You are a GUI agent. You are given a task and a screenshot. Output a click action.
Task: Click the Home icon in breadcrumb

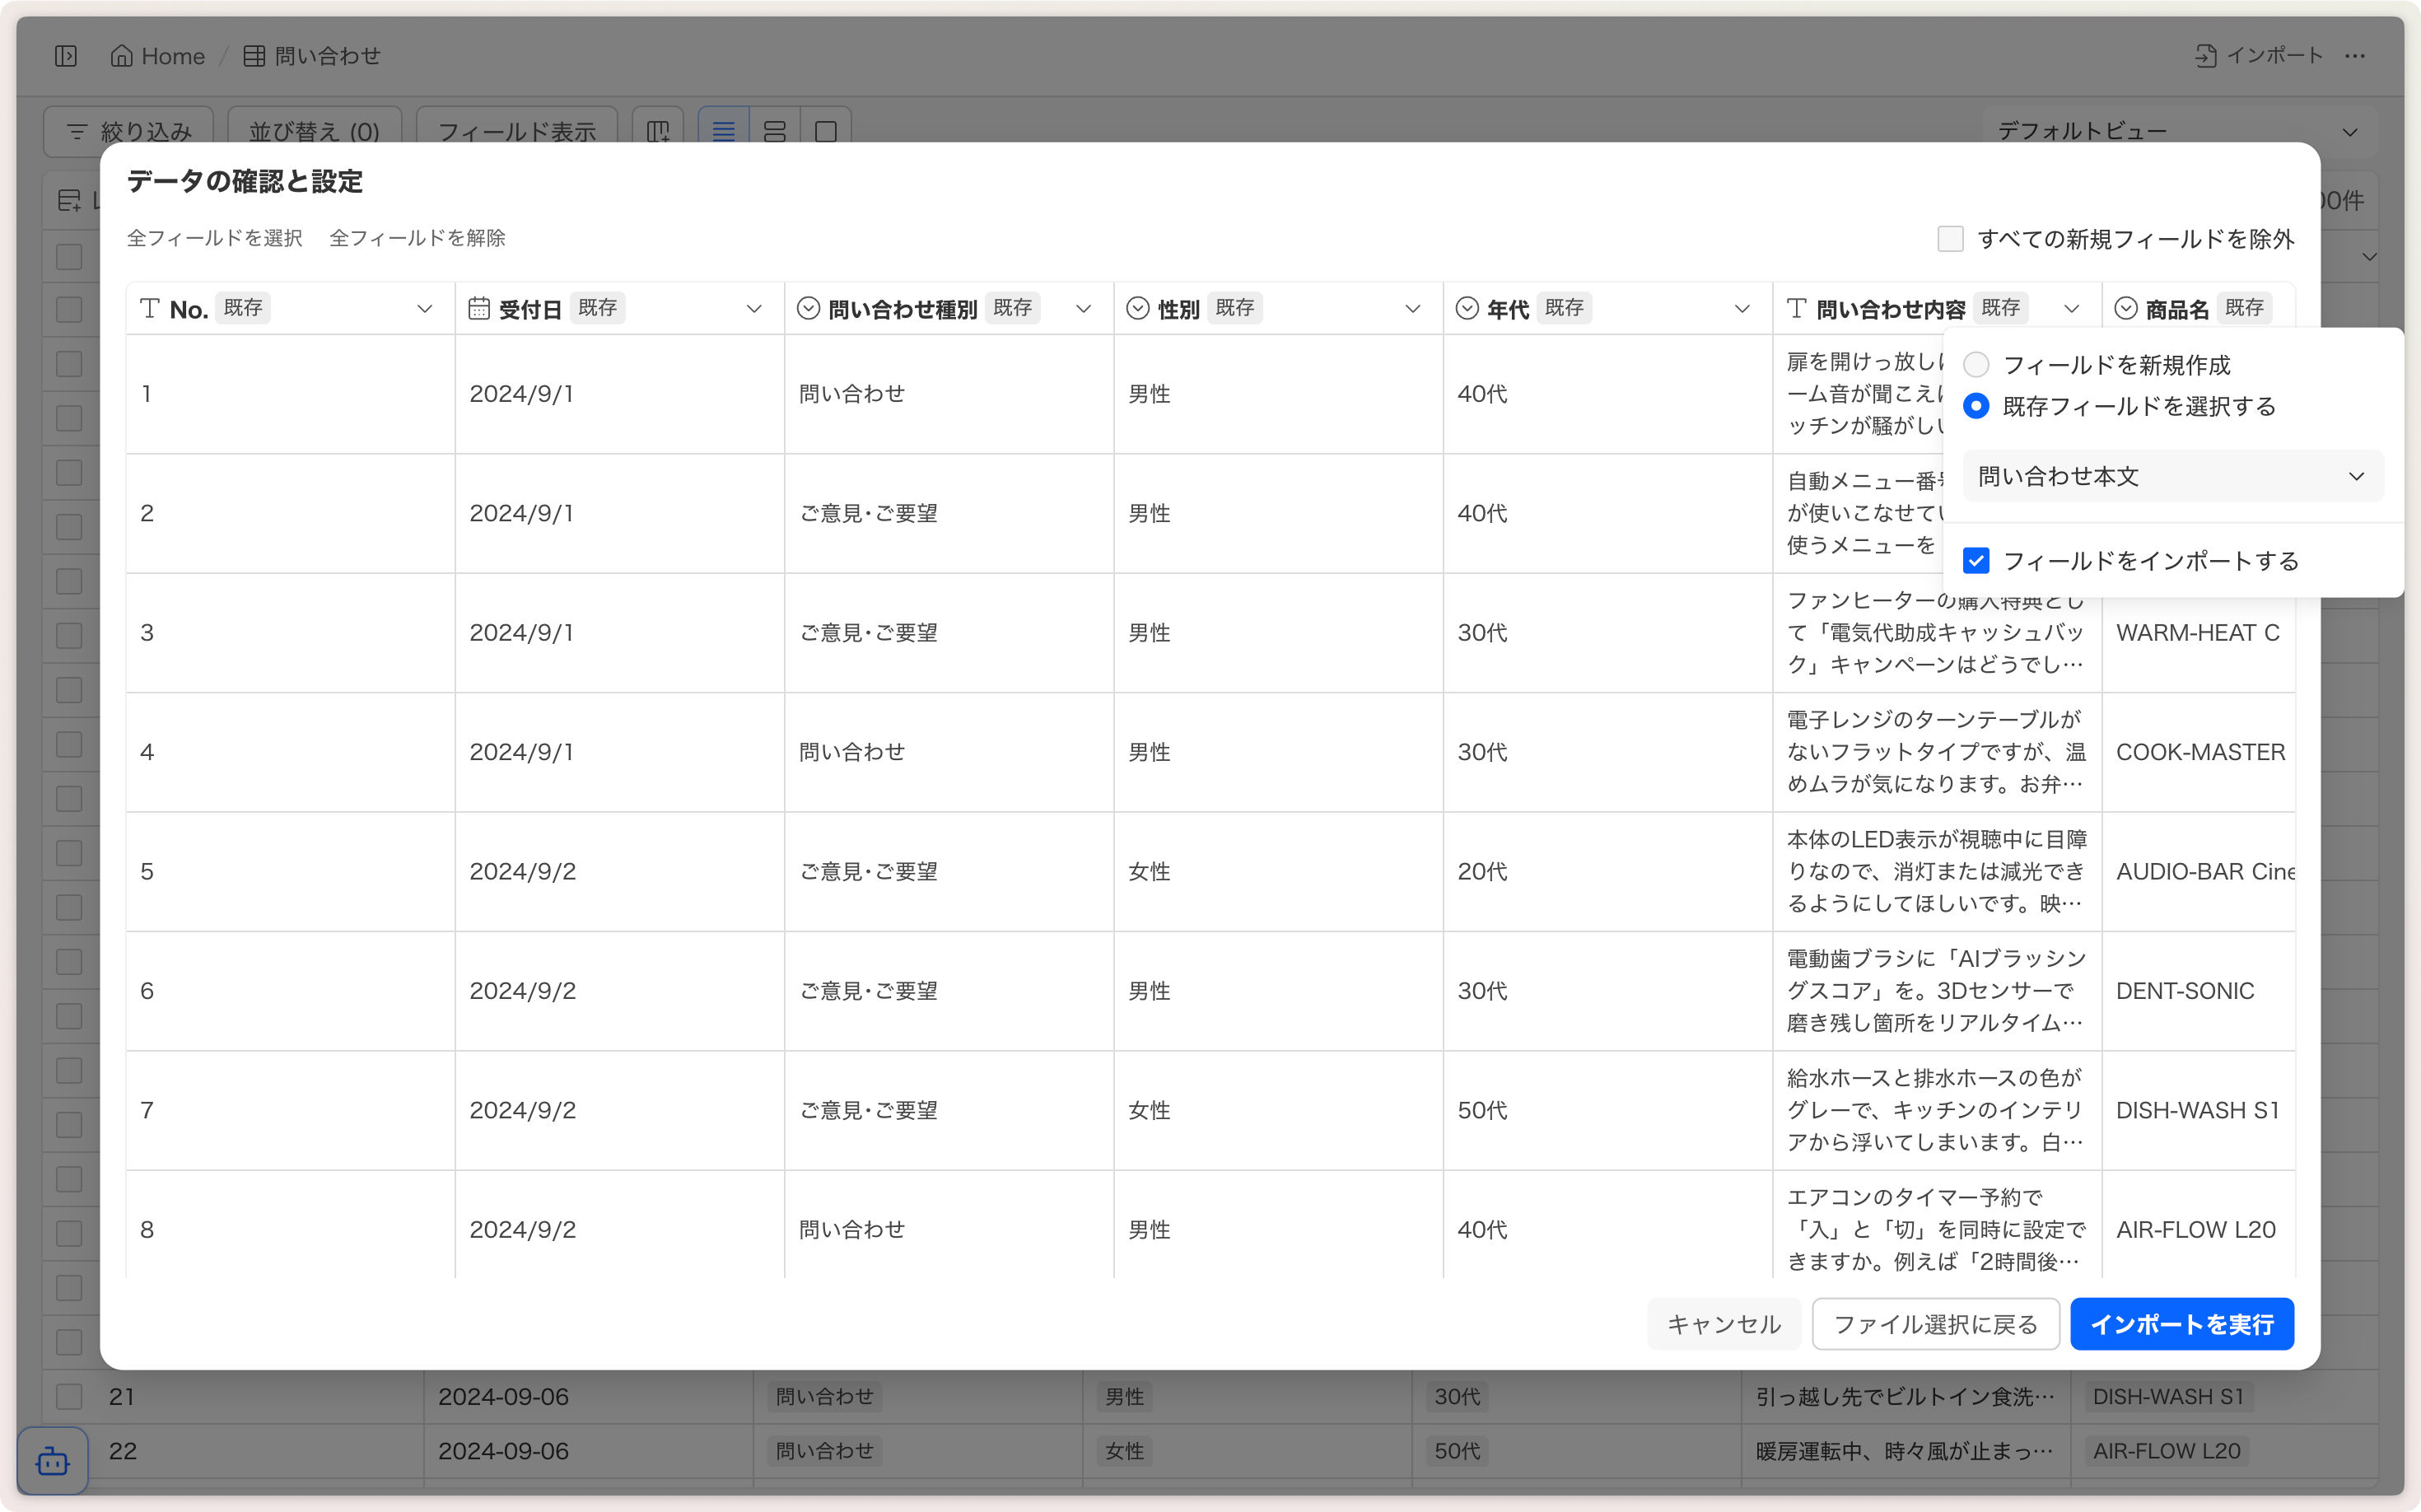[121, 56]
